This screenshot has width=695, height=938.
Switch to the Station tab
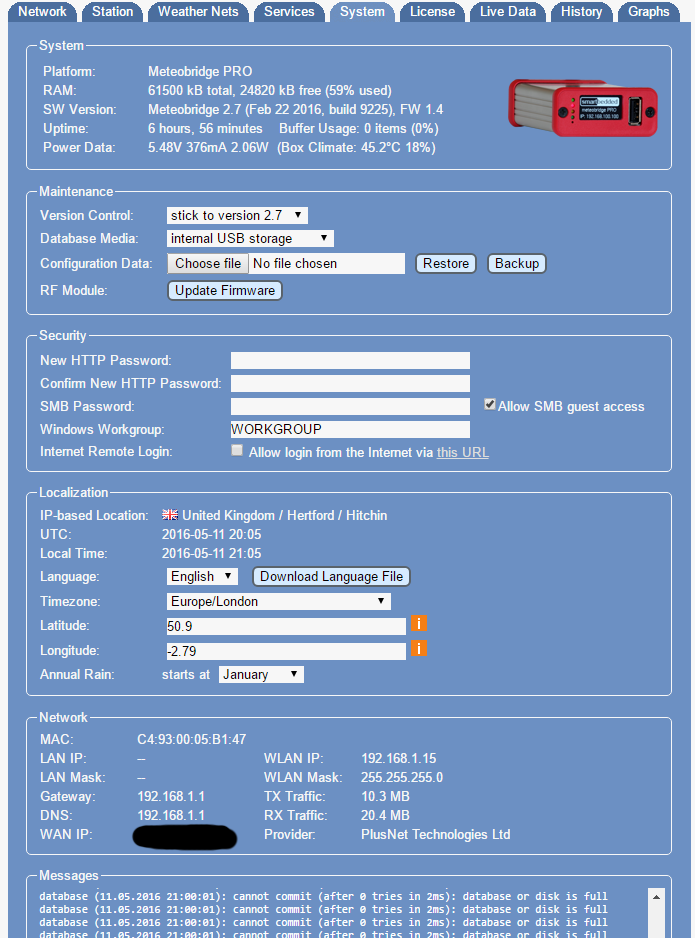point(112,12)
